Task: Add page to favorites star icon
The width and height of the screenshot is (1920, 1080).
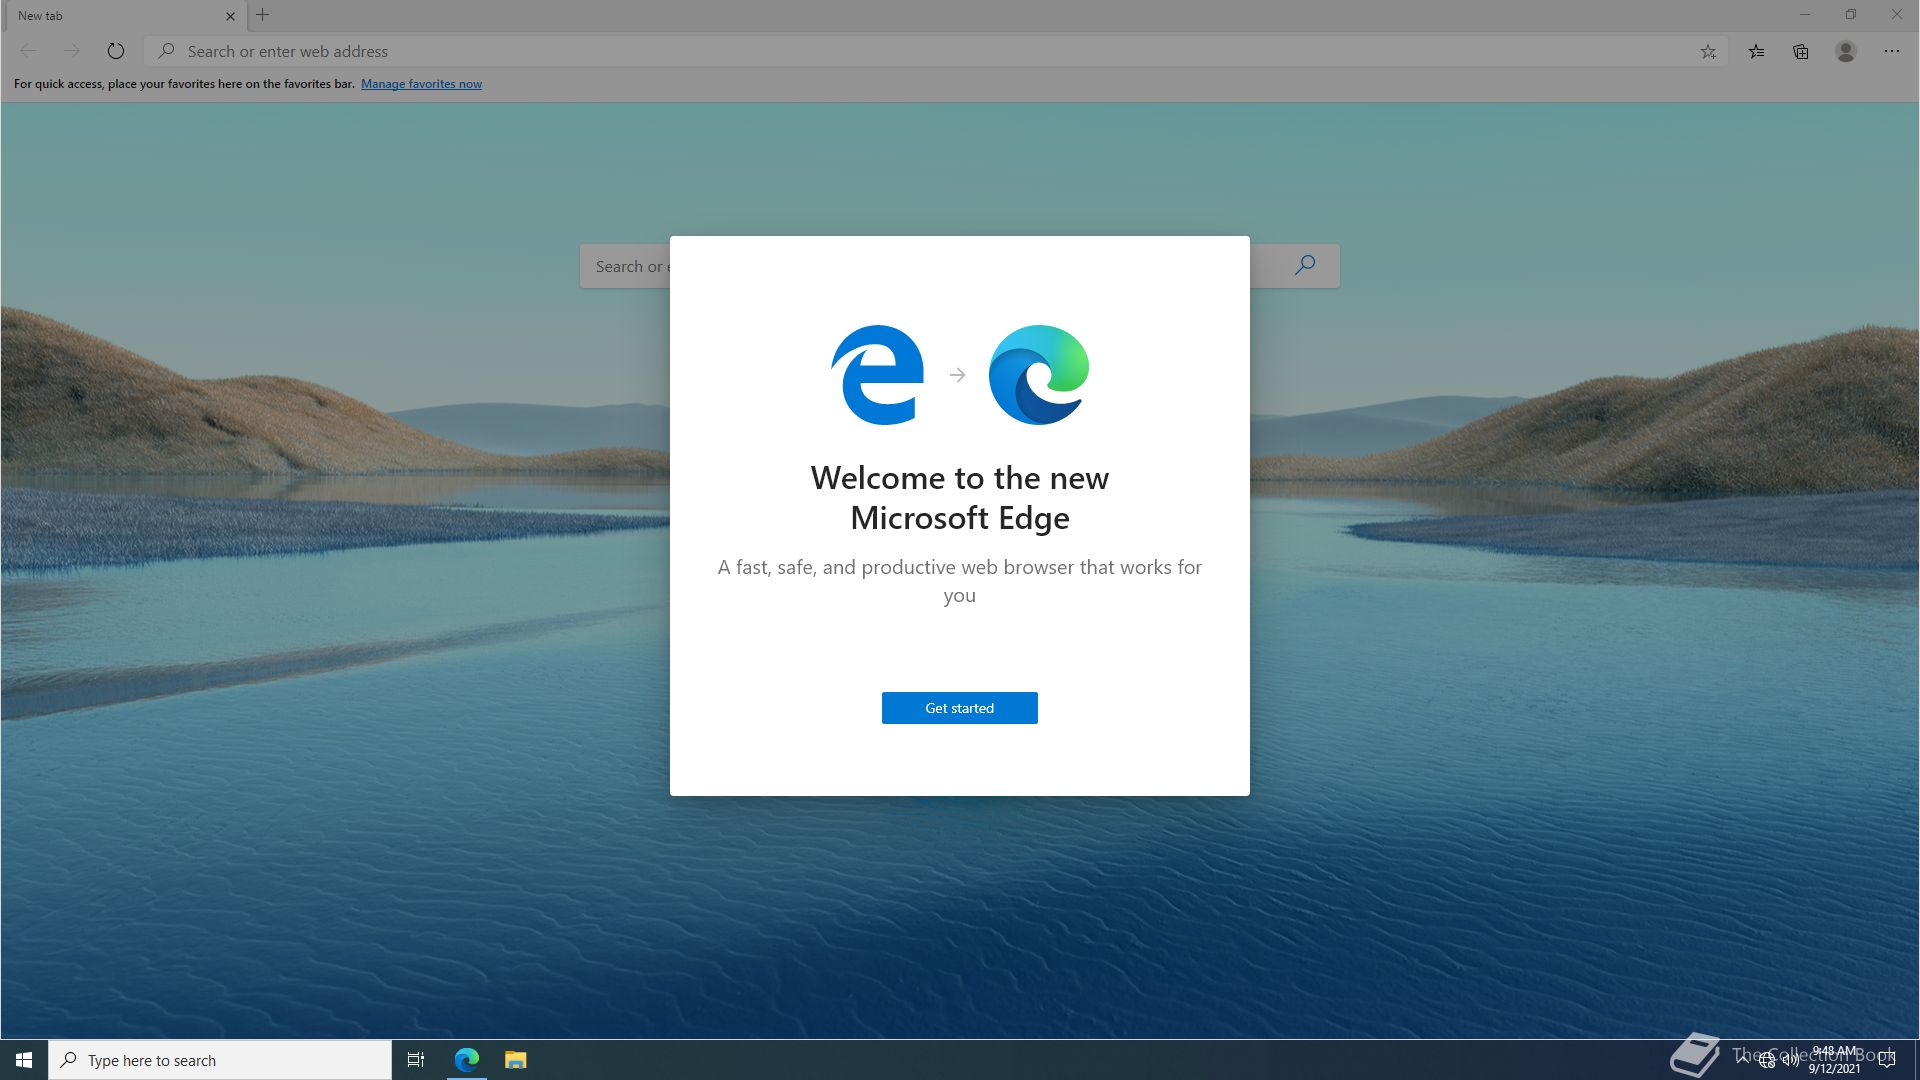Action: [x=1708, y=51]
